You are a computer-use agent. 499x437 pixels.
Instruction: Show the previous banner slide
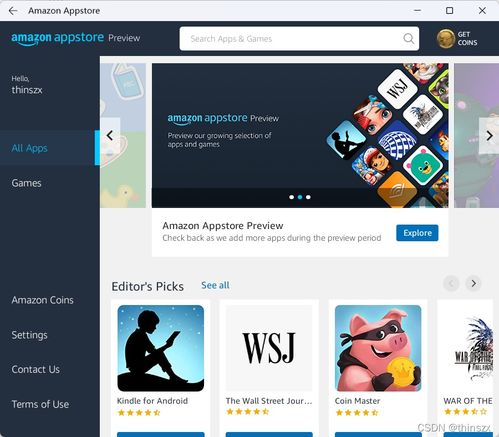coord(110,136)
